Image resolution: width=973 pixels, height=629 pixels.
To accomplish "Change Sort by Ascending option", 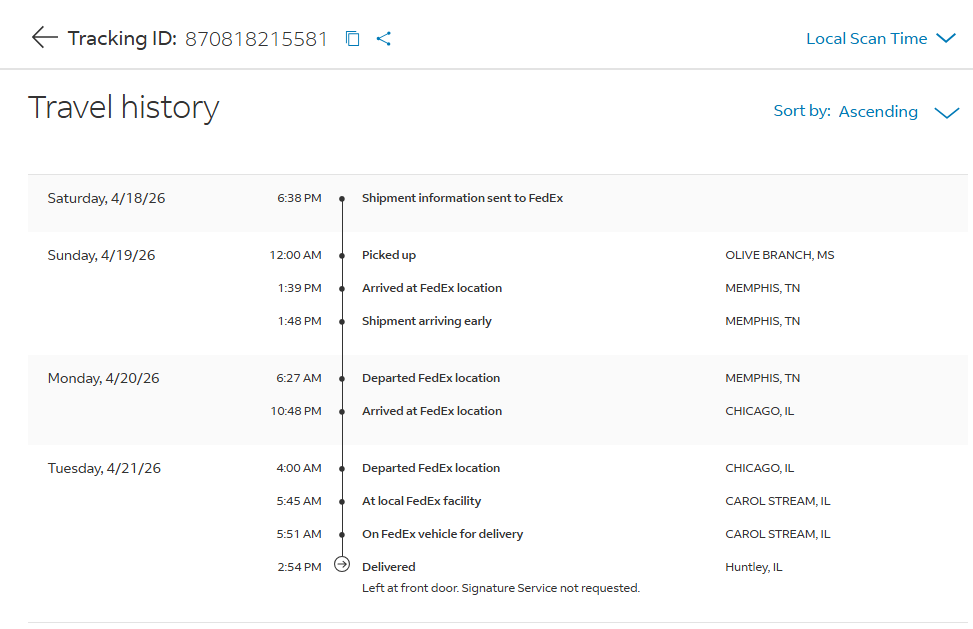I will coord(878,112).
